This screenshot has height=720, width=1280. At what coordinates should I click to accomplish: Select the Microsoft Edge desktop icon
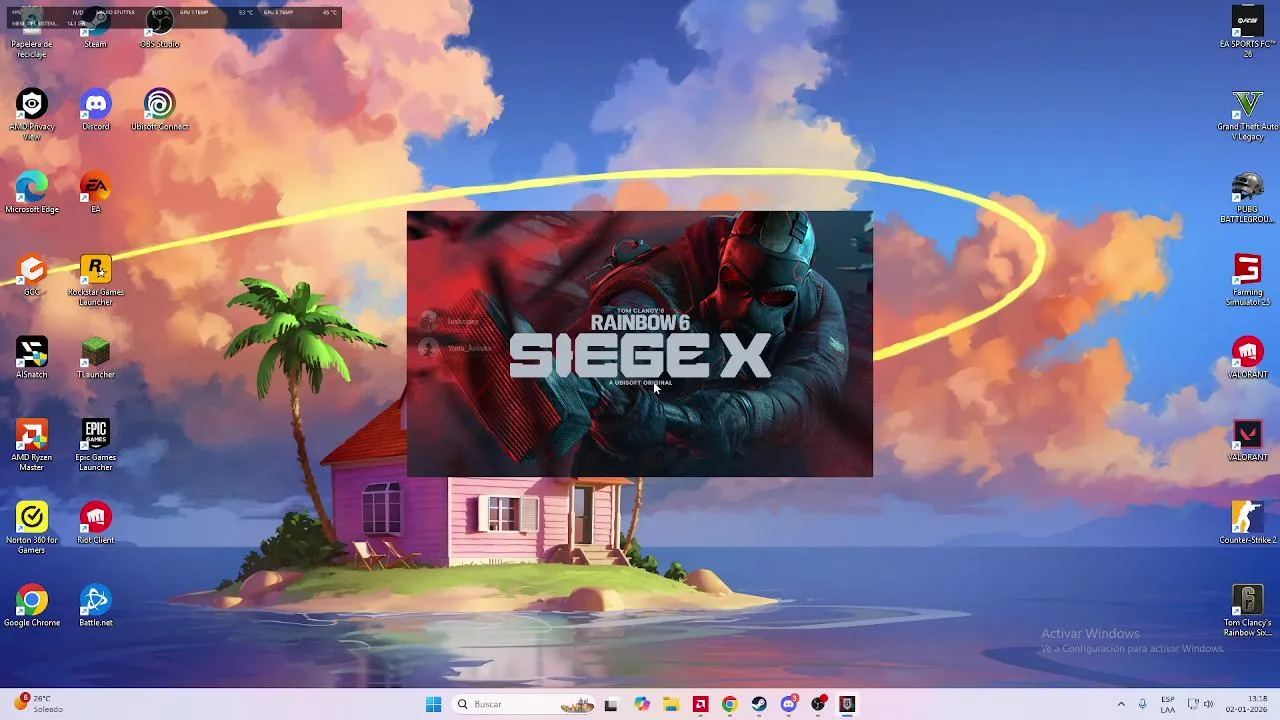[32, 193]
